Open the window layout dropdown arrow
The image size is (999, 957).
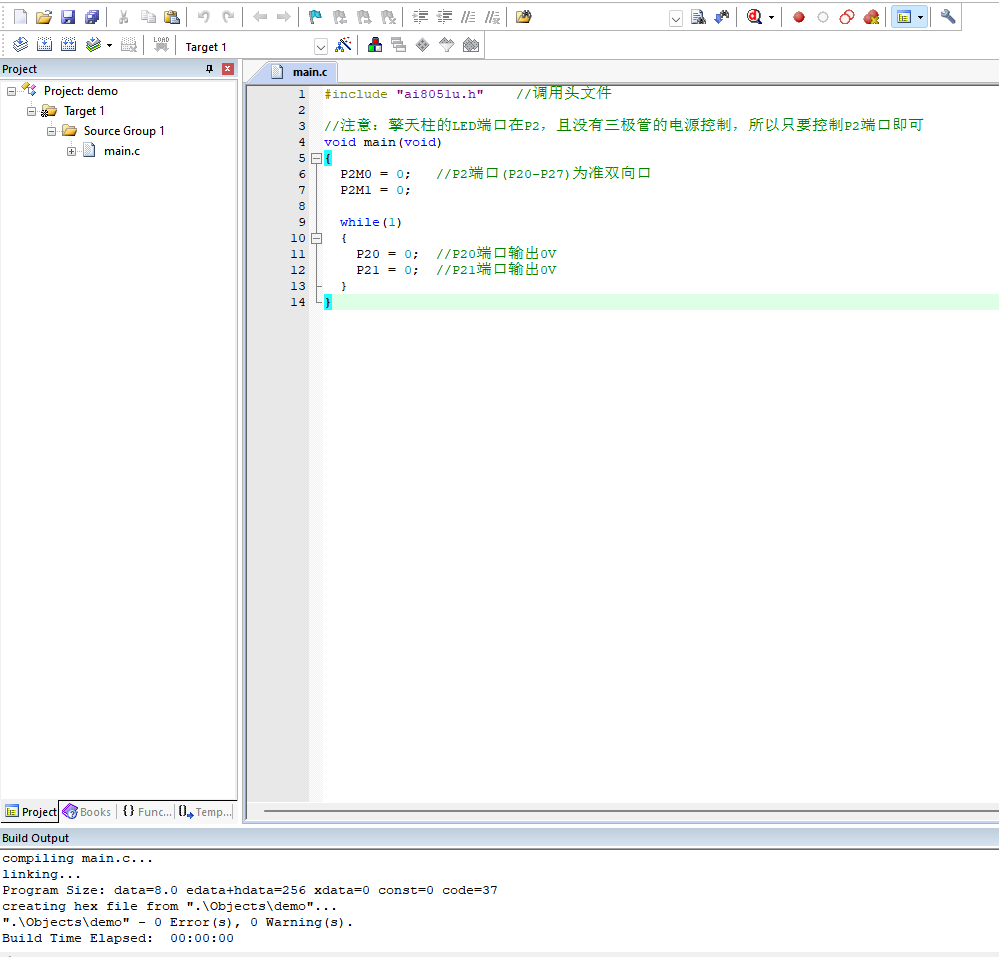(x=921, y=17)
